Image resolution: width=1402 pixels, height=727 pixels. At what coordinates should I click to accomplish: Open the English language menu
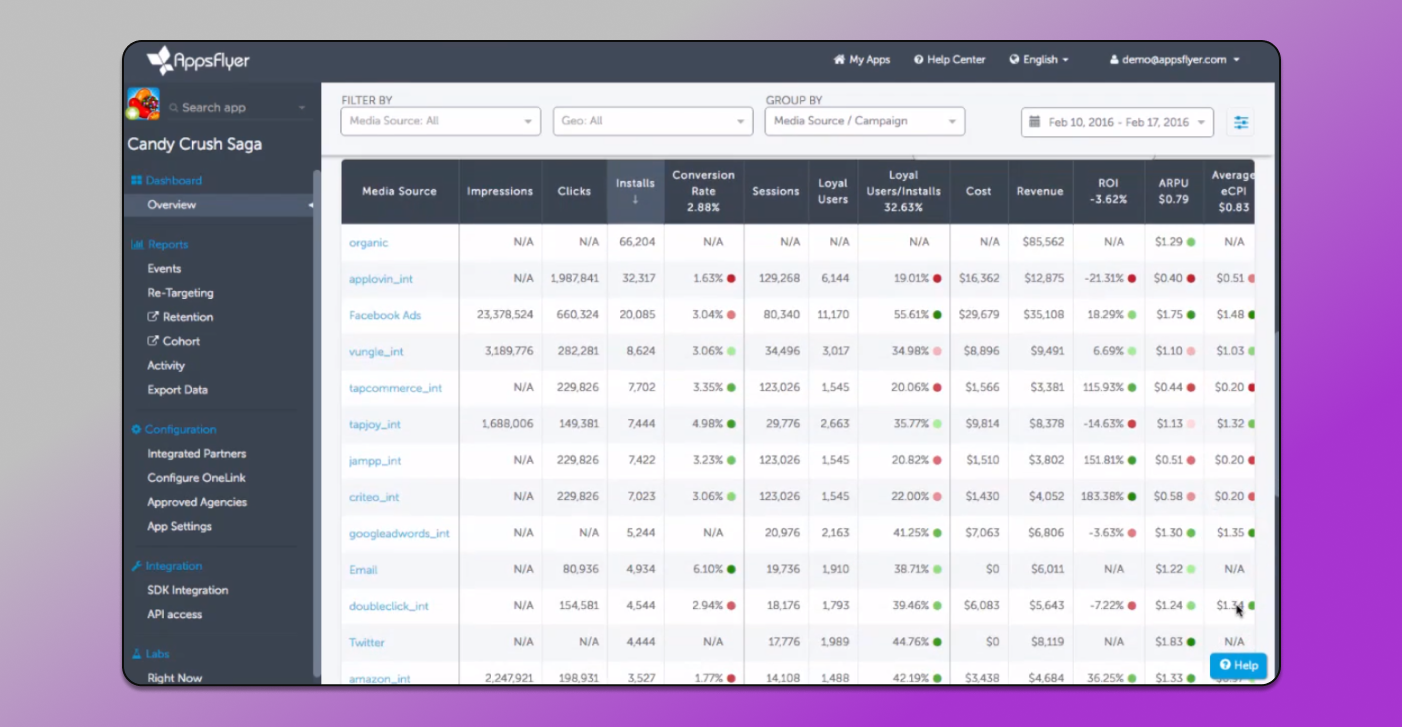click(1039, 60)
